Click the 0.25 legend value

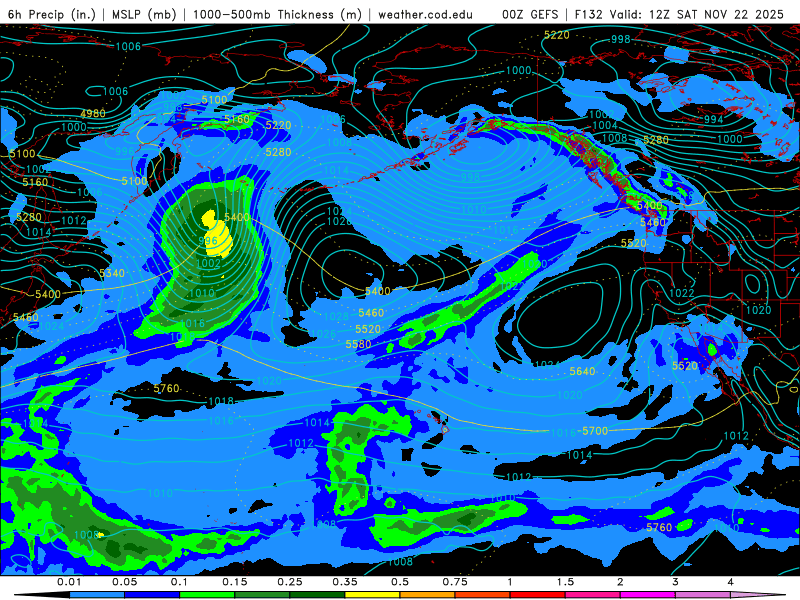tap(290, 582)
